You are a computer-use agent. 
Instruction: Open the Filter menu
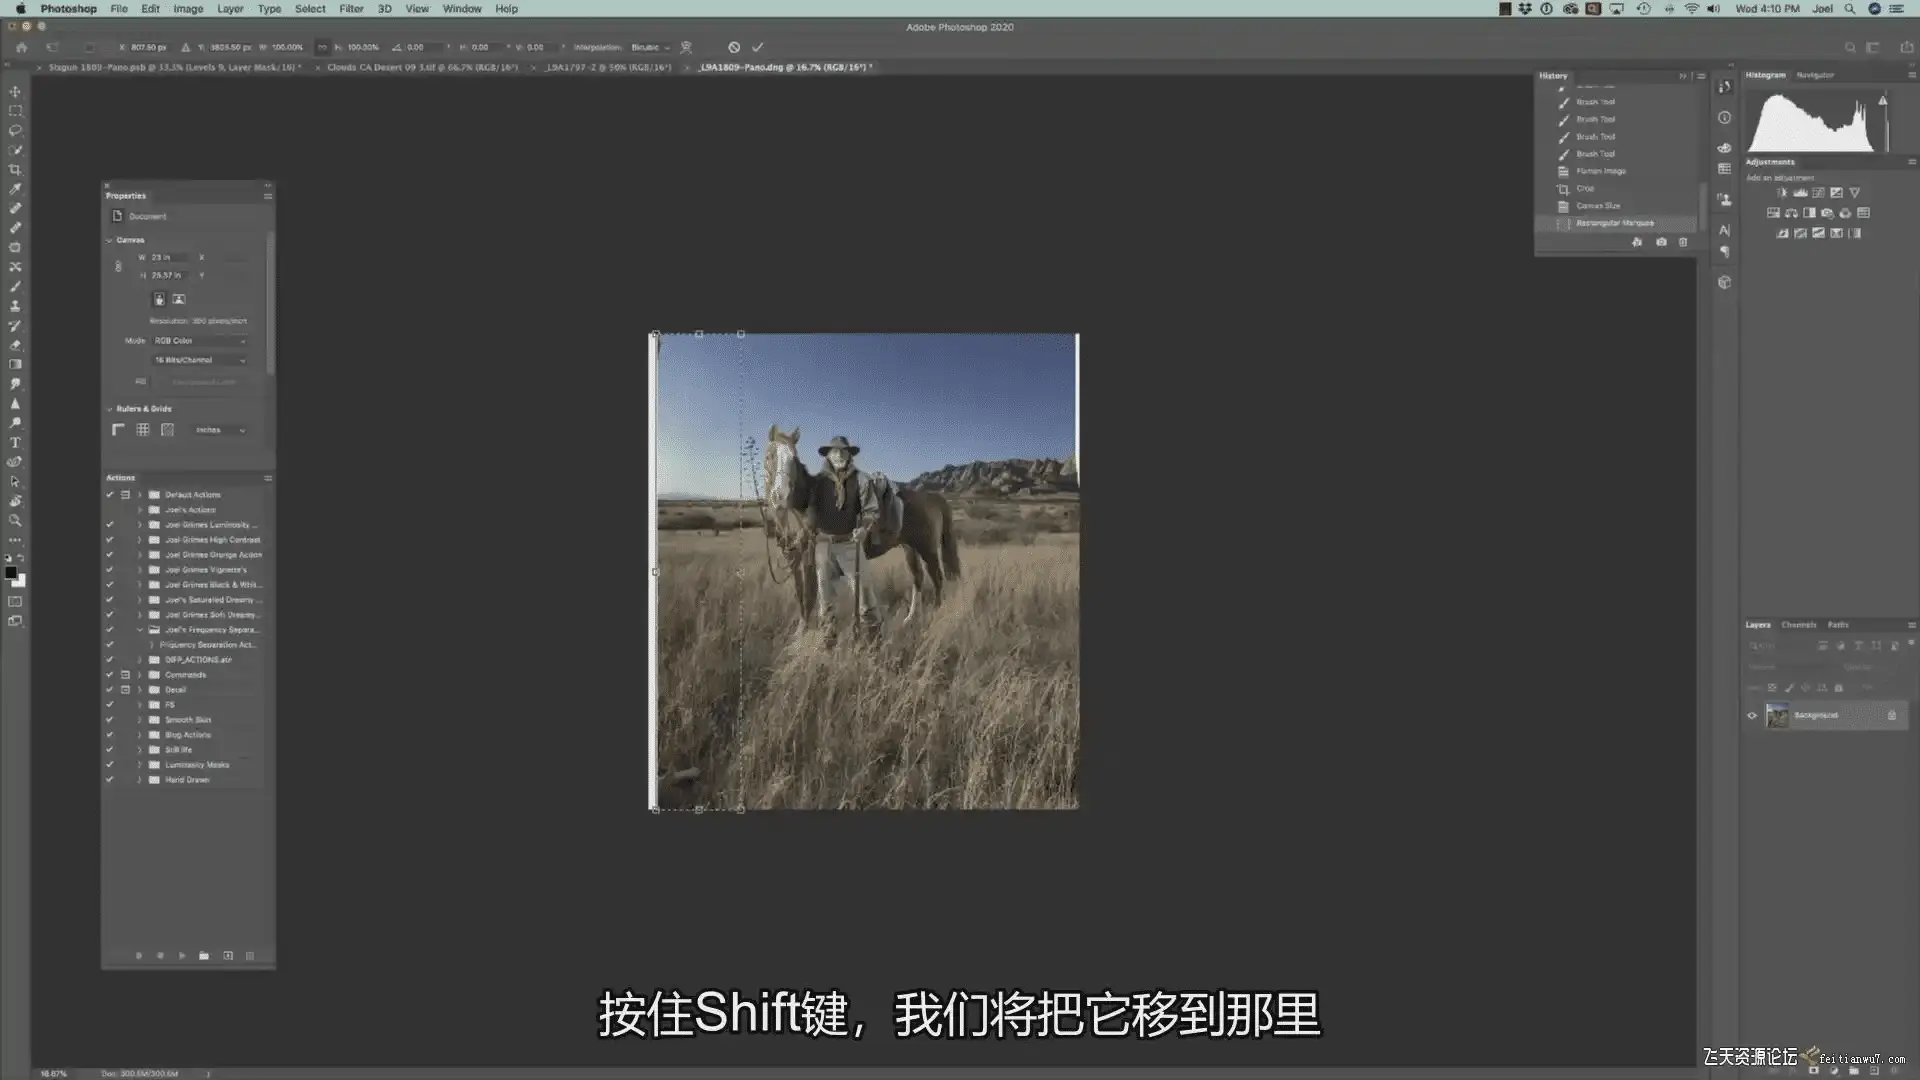[x=351, y=9]
